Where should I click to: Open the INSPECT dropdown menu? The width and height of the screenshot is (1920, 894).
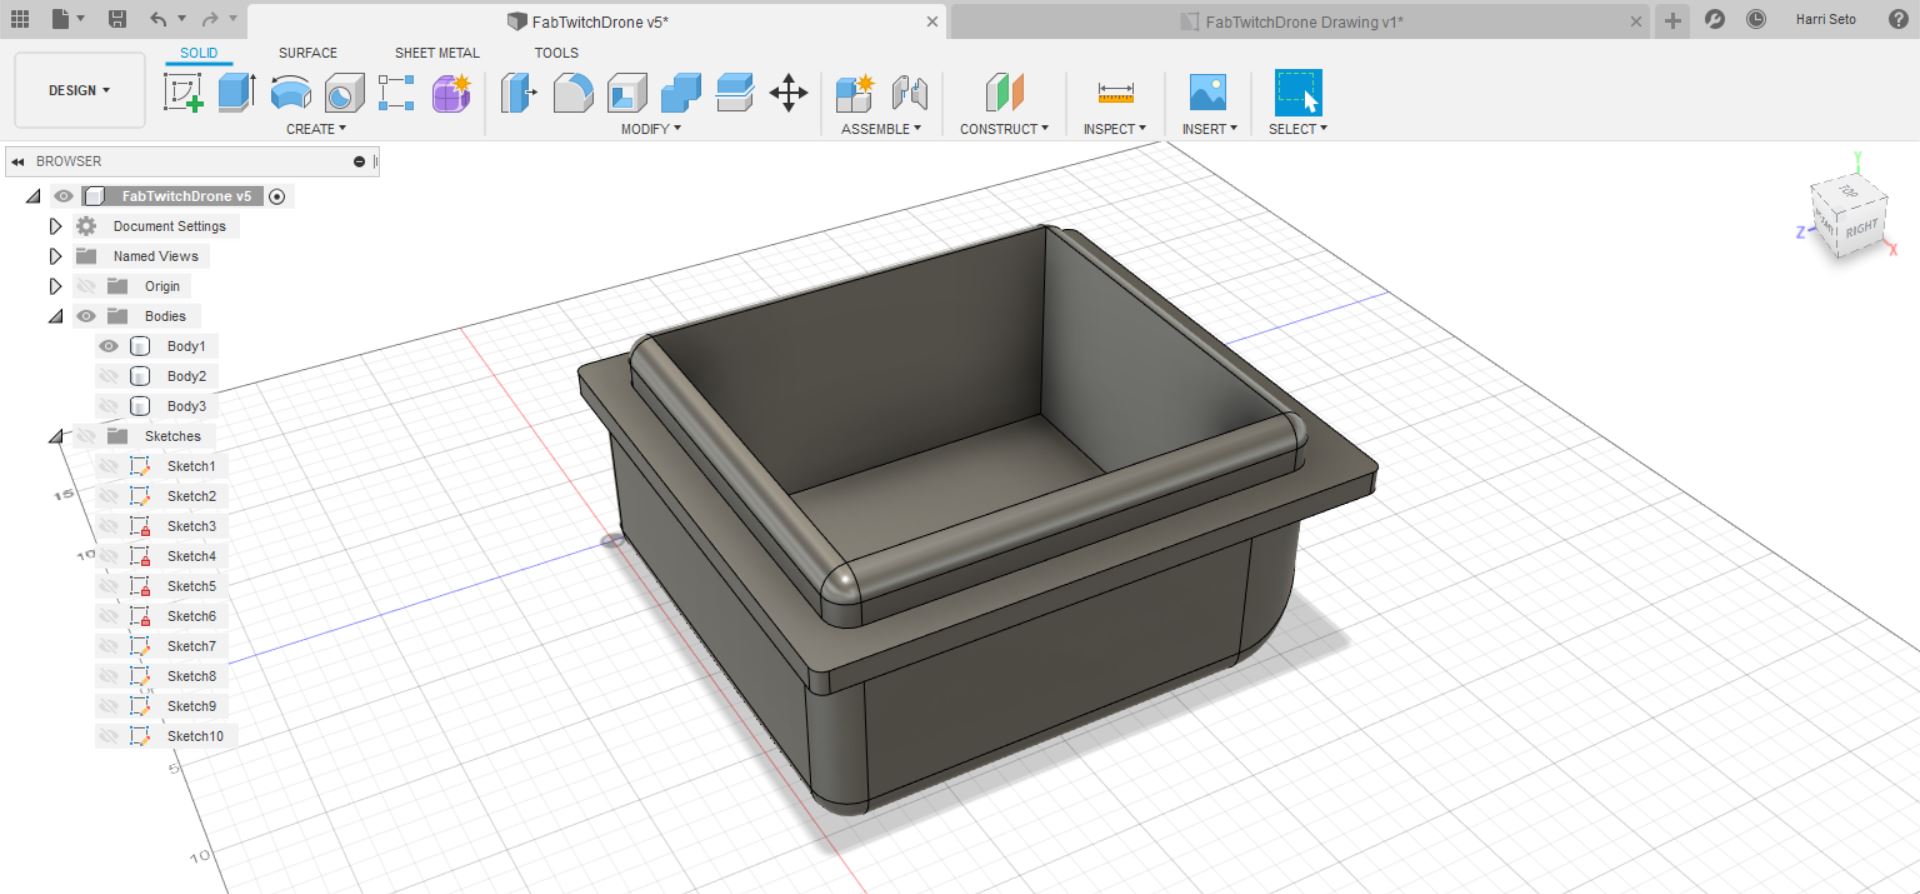click(1114, 129)
